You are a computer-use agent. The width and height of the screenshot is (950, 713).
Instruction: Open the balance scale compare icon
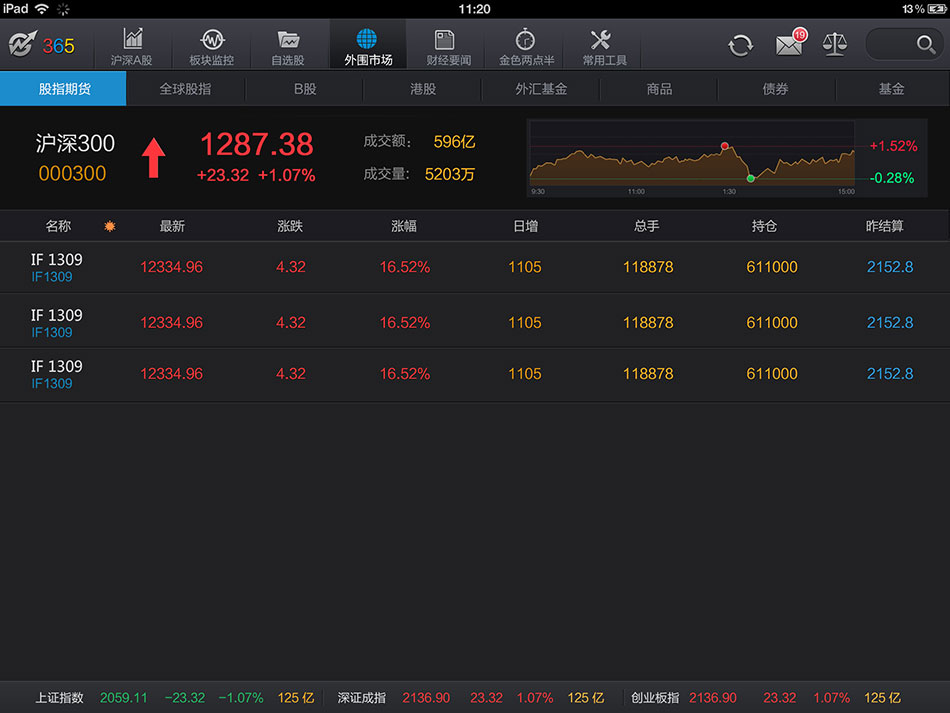click(x=834, y=45)
